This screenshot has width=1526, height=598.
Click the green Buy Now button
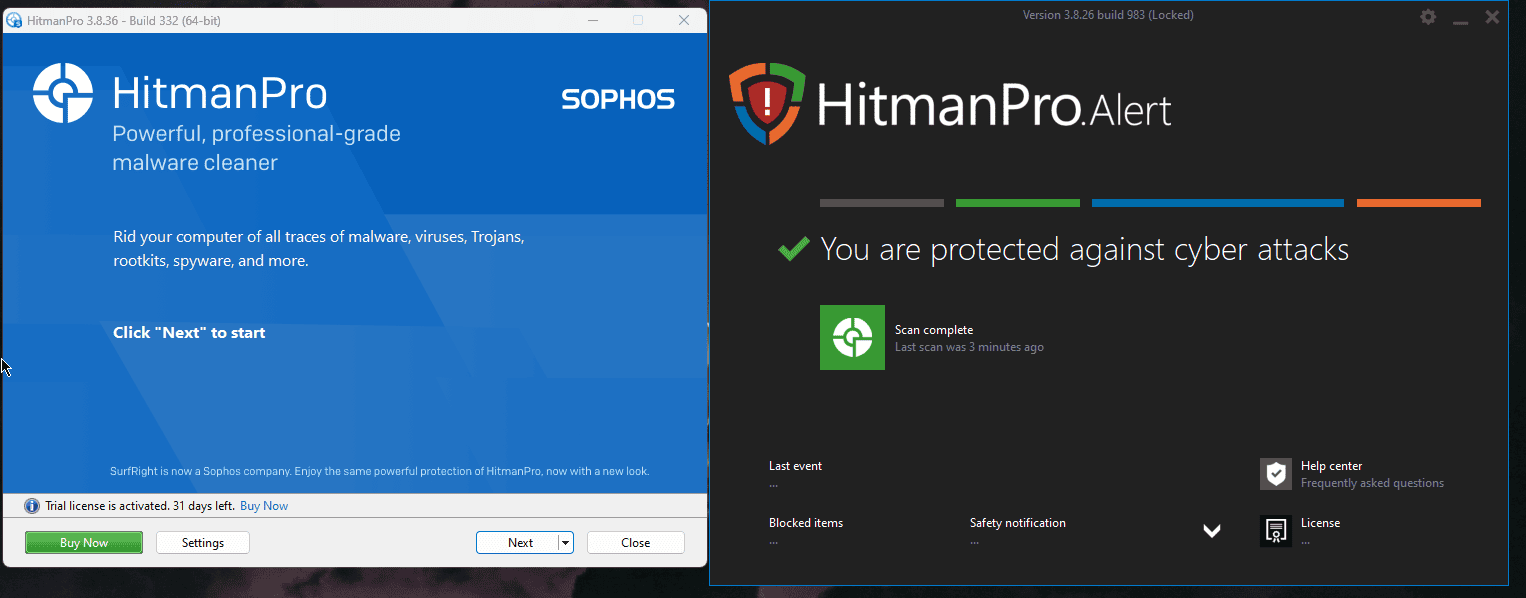coord(83,542)
